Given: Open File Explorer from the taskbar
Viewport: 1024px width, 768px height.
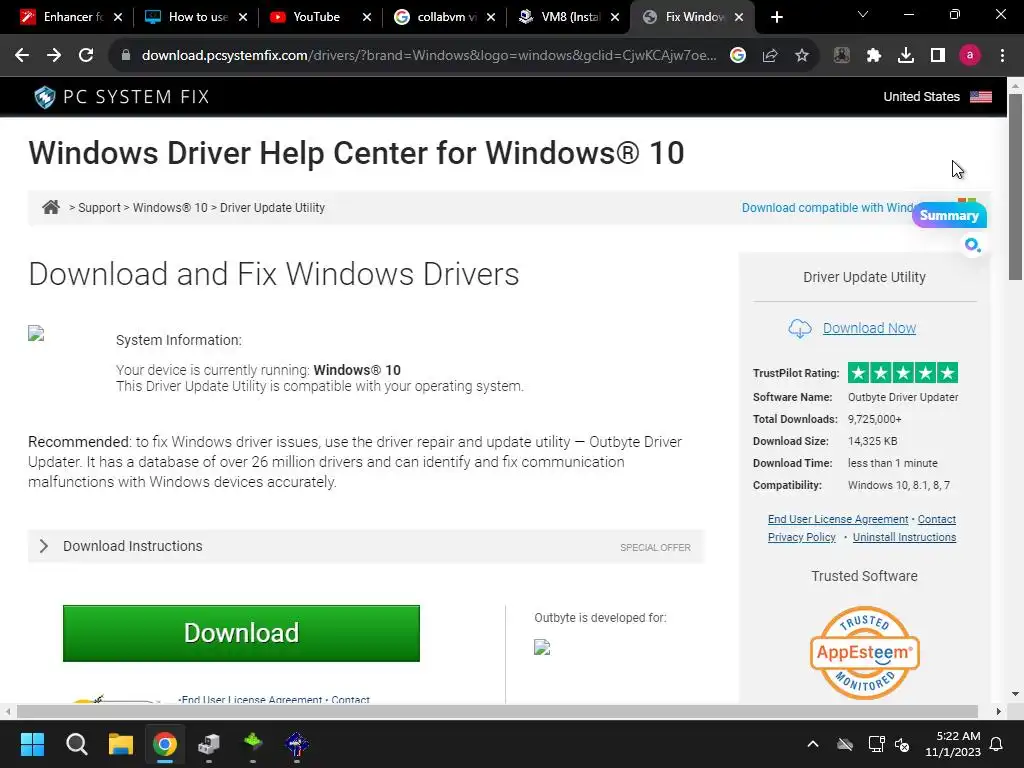Looking at the screenshot, I should pos(121,744).
